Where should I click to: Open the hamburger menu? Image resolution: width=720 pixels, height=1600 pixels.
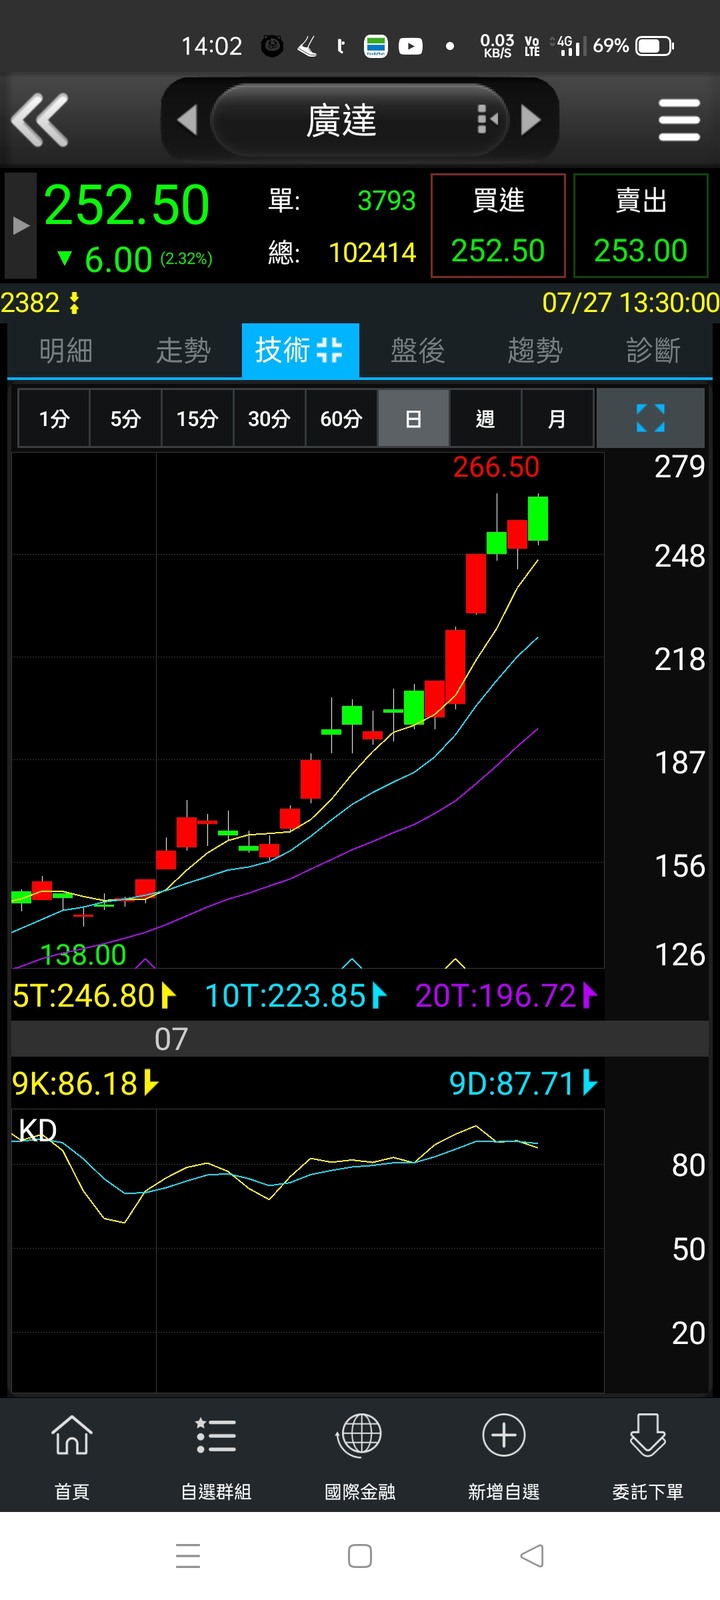click(679, 120)
